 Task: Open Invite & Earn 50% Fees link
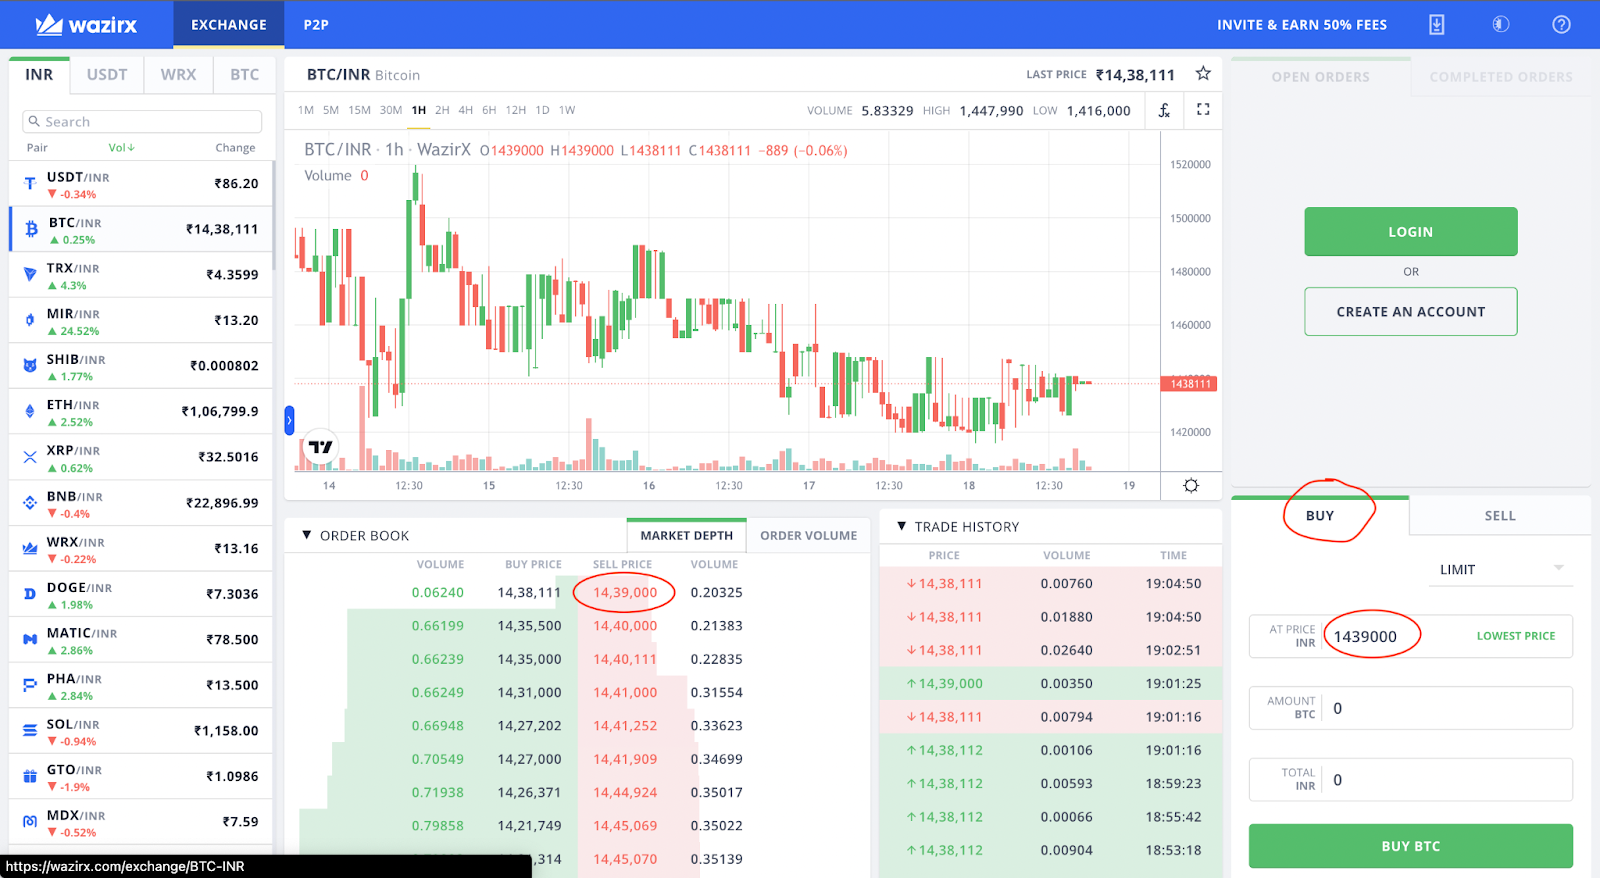tap(1302, 25)
